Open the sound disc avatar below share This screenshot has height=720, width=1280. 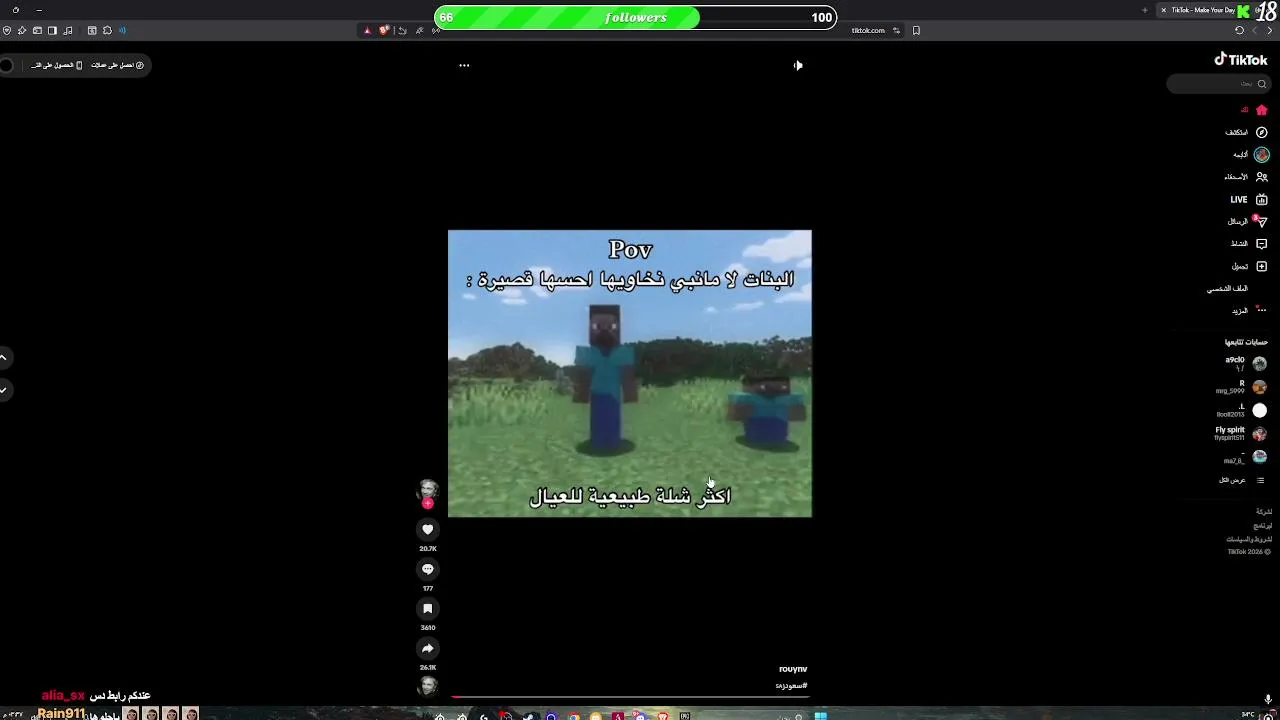(x=428, y=686)
